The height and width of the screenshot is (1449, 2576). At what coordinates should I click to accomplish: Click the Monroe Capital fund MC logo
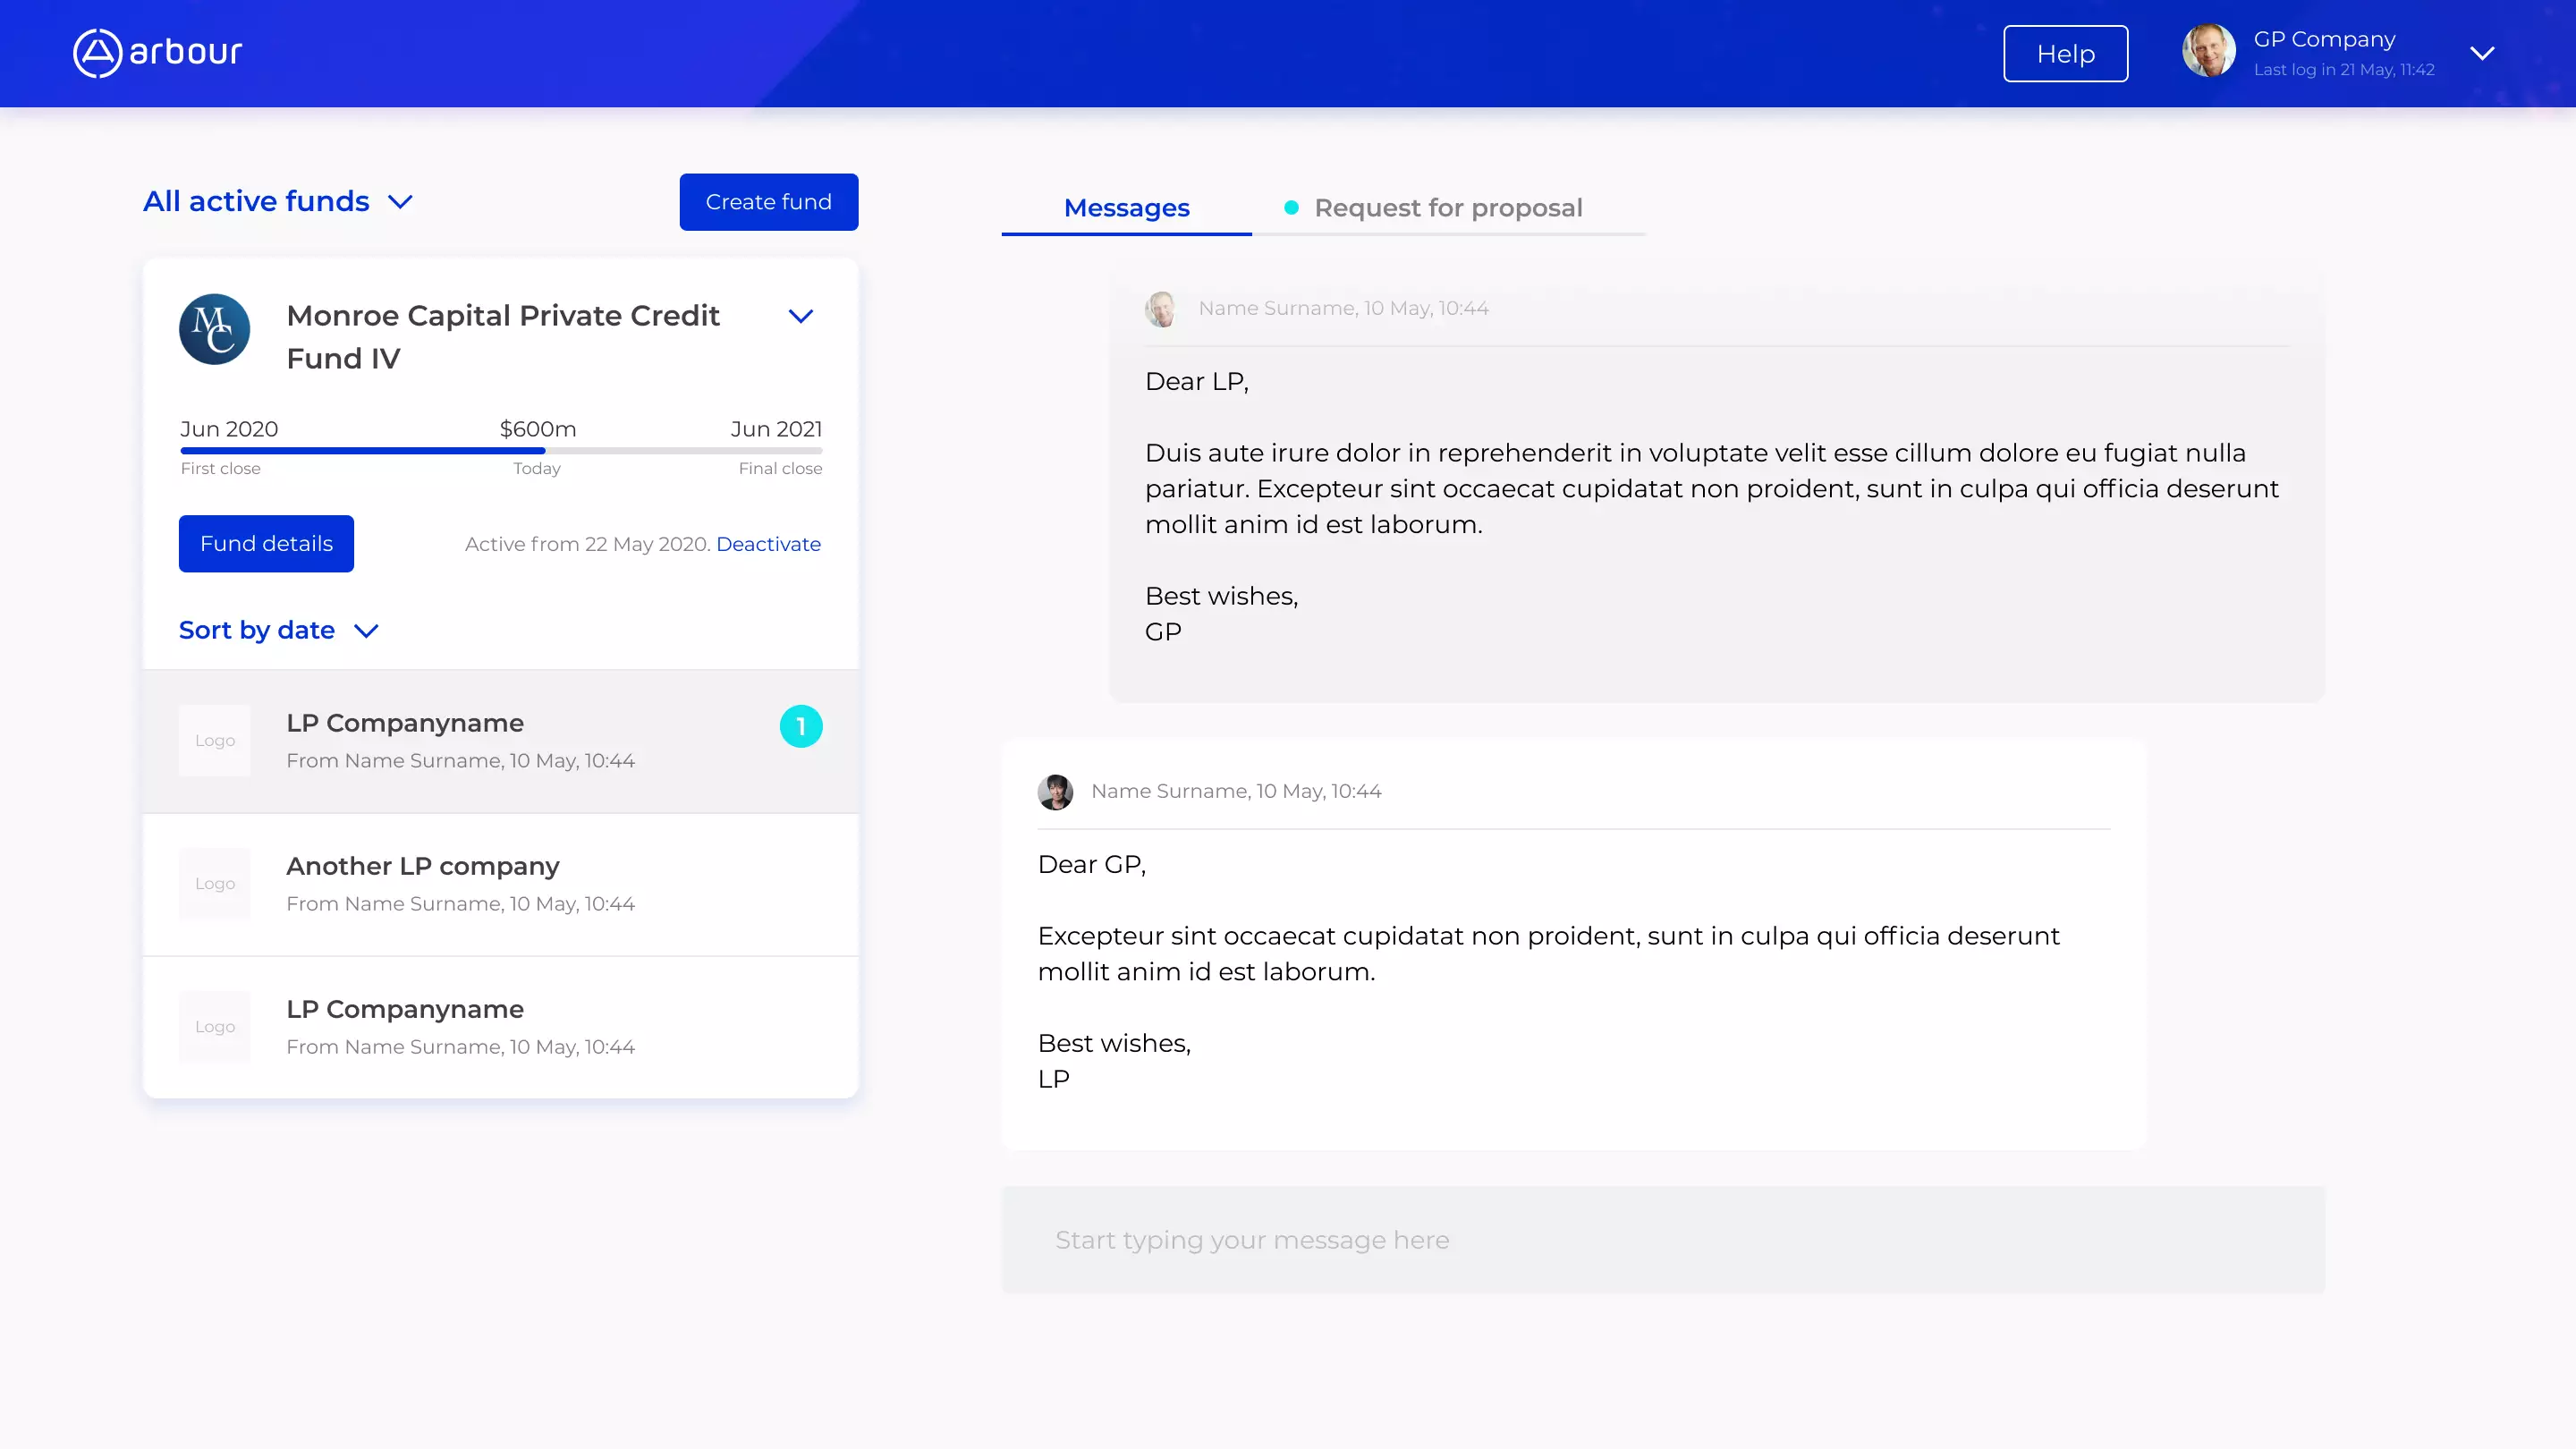click(213, 330)
